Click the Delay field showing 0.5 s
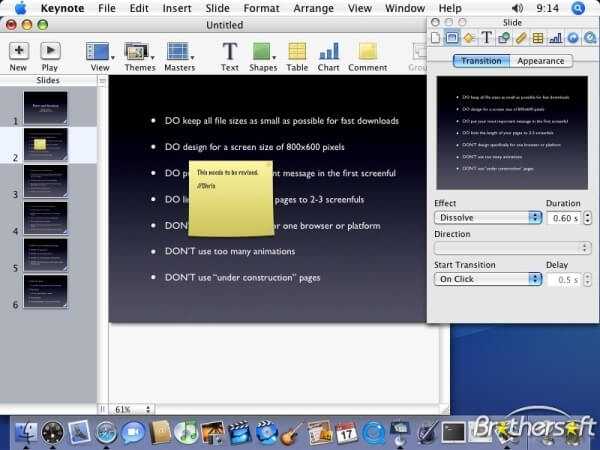The width and height of the screenshot is (600, 450). pos(564,280)
